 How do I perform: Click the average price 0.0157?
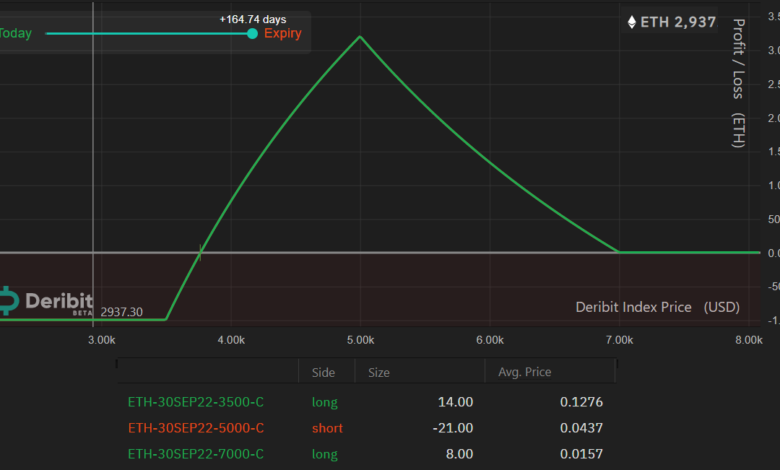(581, 454)
